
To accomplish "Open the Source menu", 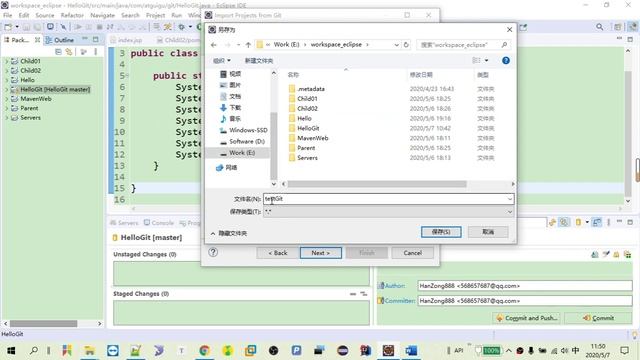I will pos(45,15).
